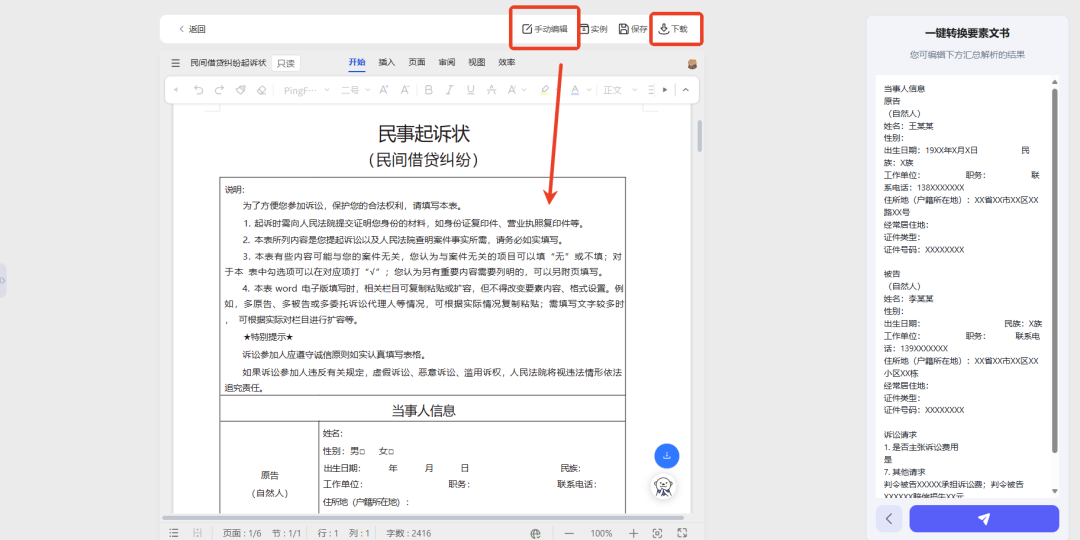This screenshot has width=1080, height=540.
Task: Zoom out with the minus icon
Action: click(569, 533)
